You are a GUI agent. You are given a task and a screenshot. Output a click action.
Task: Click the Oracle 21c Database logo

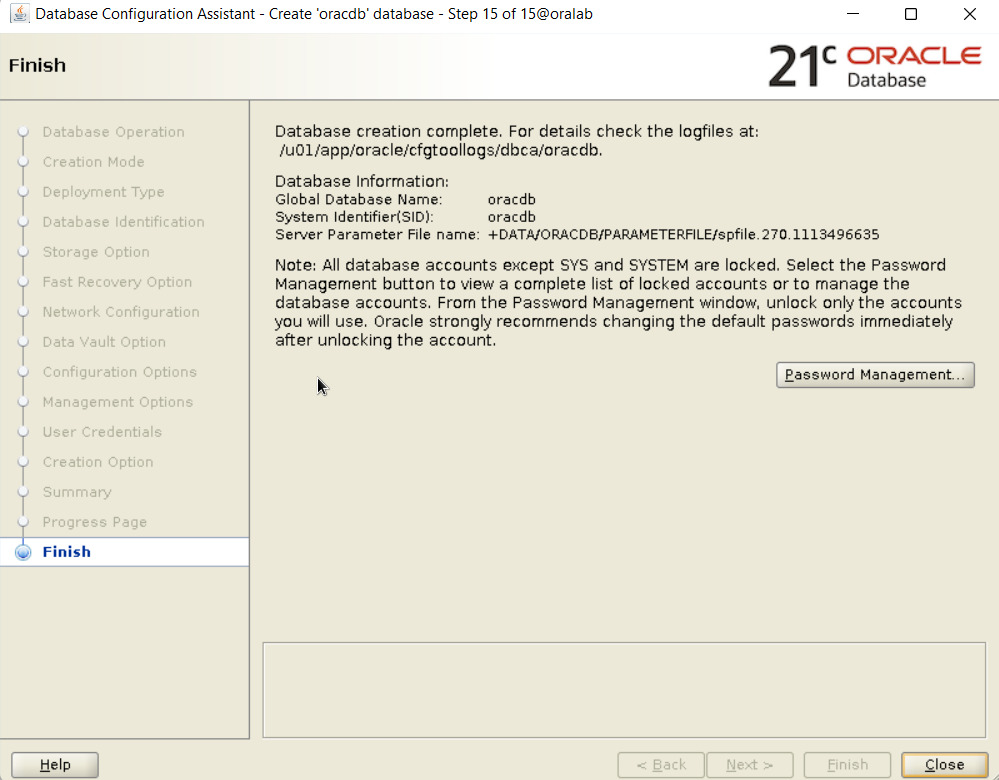tap(874, 66)
